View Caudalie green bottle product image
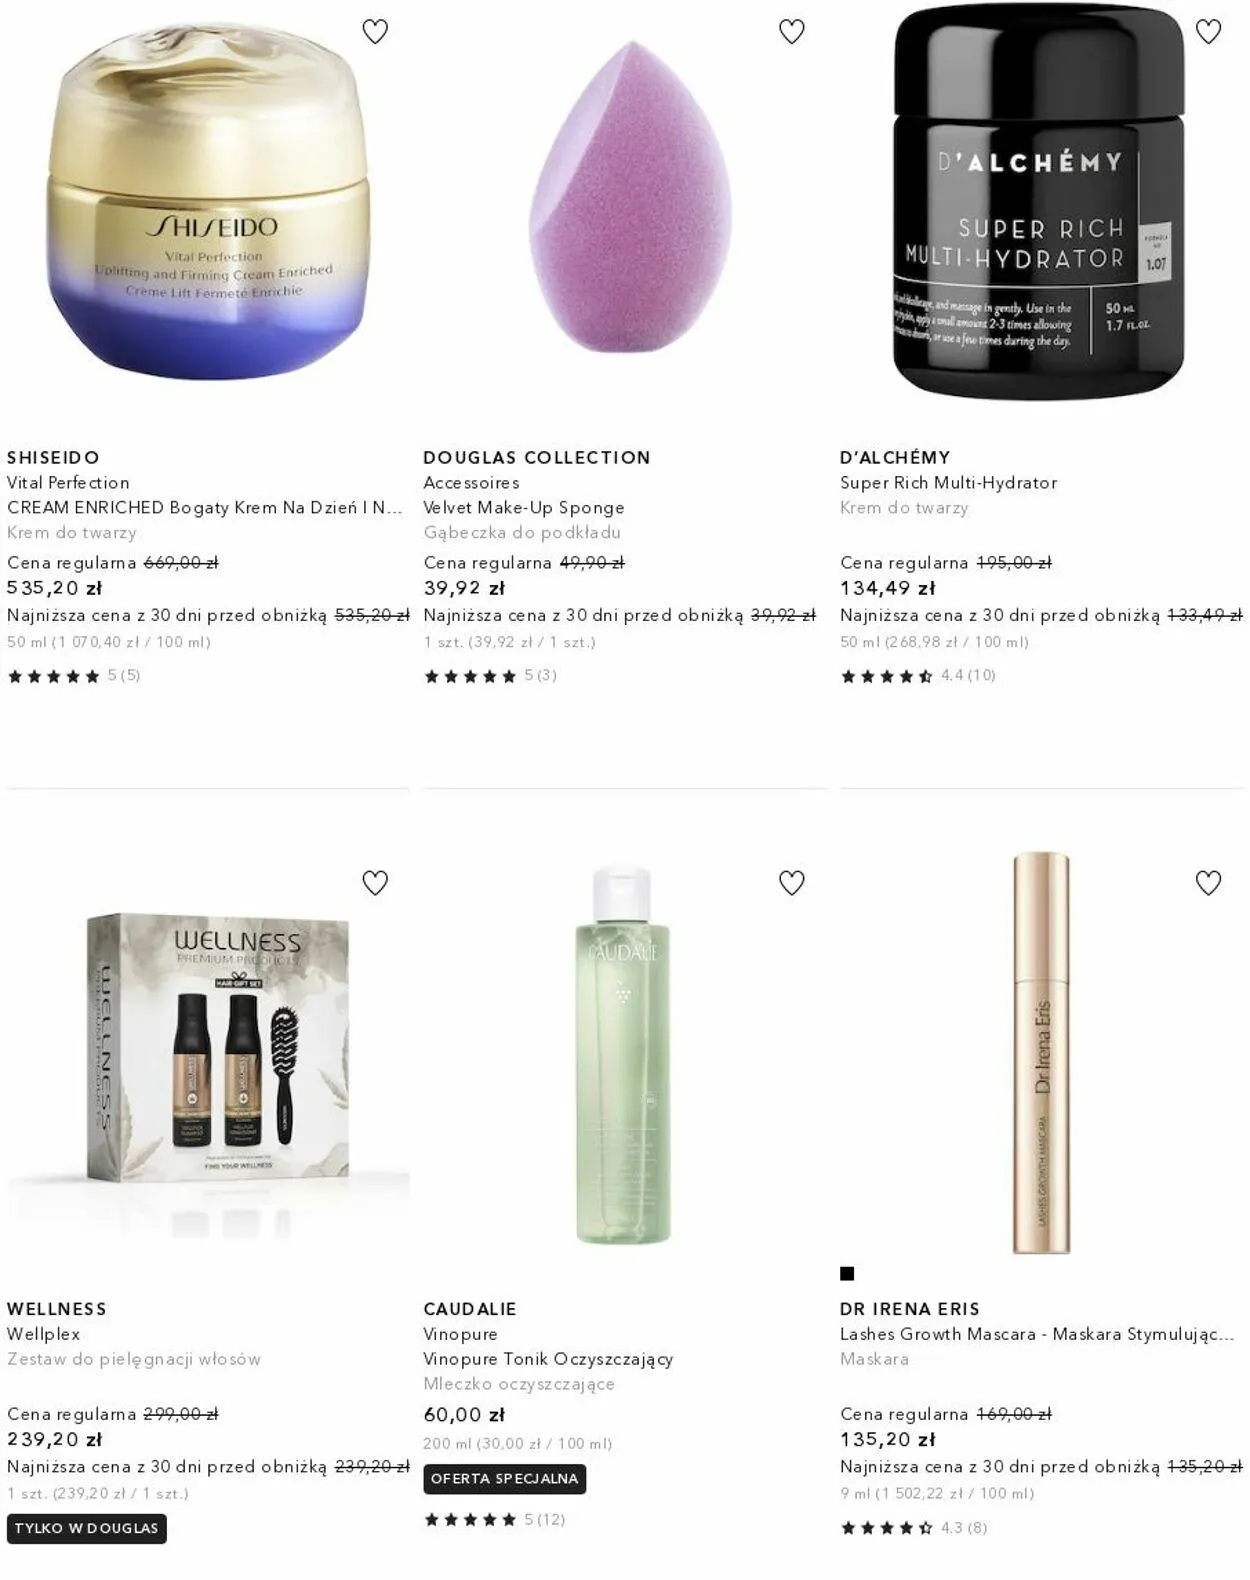The width and height of the screenshot is (1250, 1580). point(622,1056)
